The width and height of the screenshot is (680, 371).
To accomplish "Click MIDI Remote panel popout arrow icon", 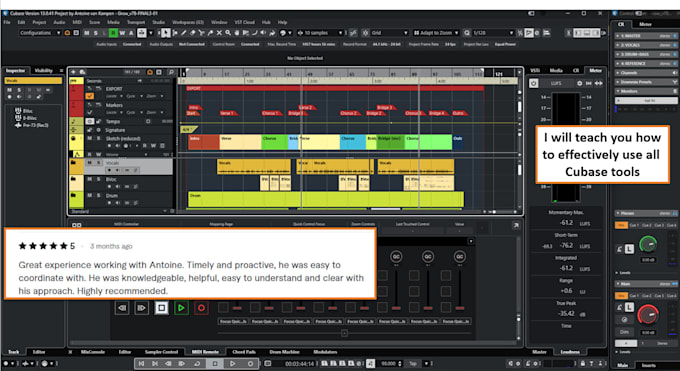I will 516,225.
